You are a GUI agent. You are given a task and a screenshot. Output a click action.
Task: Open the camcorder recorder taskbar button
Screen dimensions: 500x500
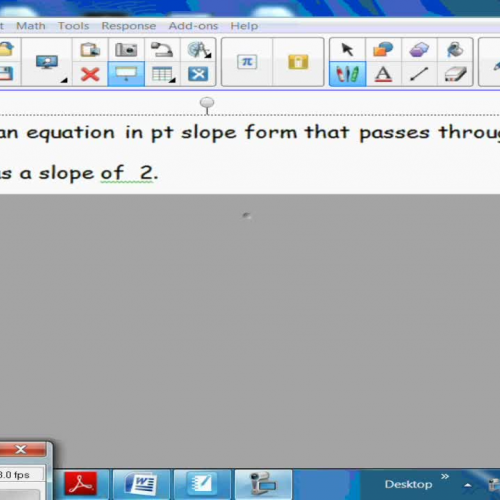(x=263, y=484)
